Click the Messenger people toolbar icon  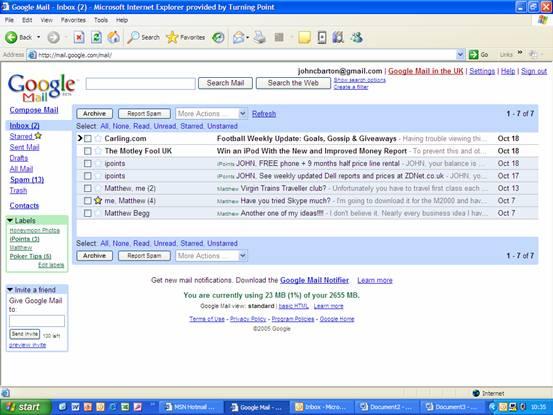click(x=357, y=37)
